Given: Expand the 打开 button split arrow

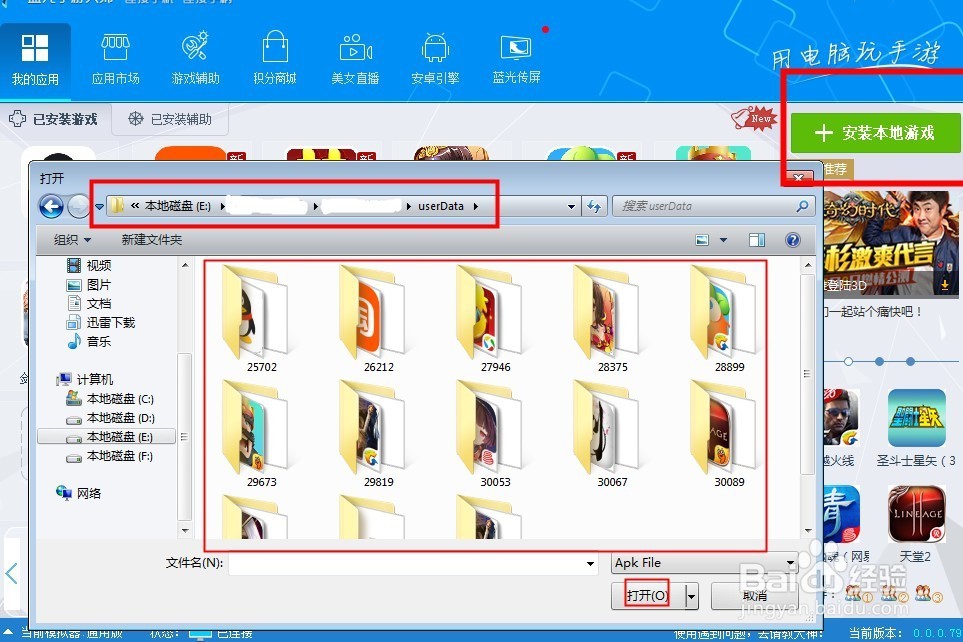Looking at the screenshot, I should coord(692,595).
